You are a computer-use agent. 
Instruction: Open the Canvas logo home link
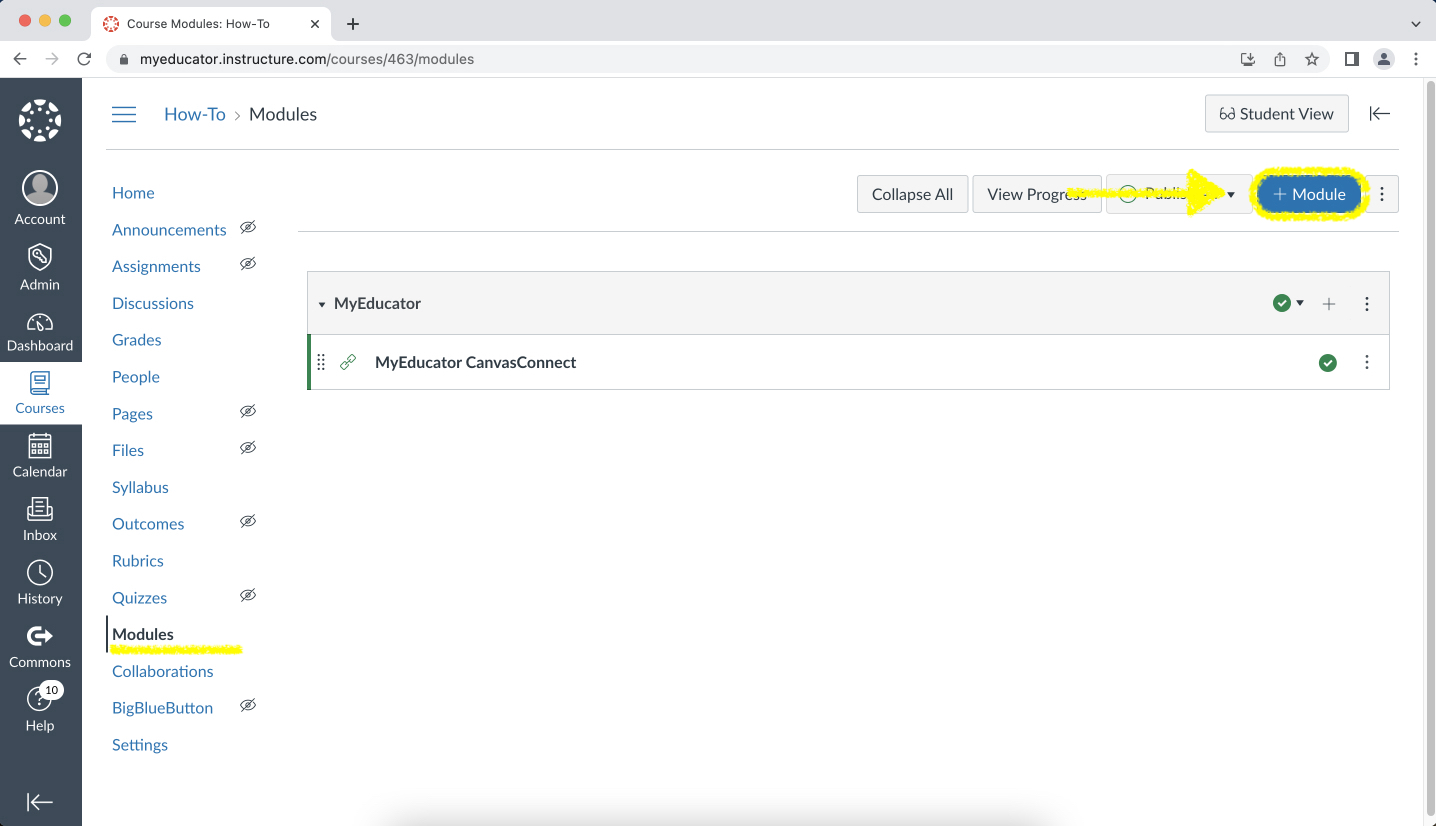(x=40, y=120)
